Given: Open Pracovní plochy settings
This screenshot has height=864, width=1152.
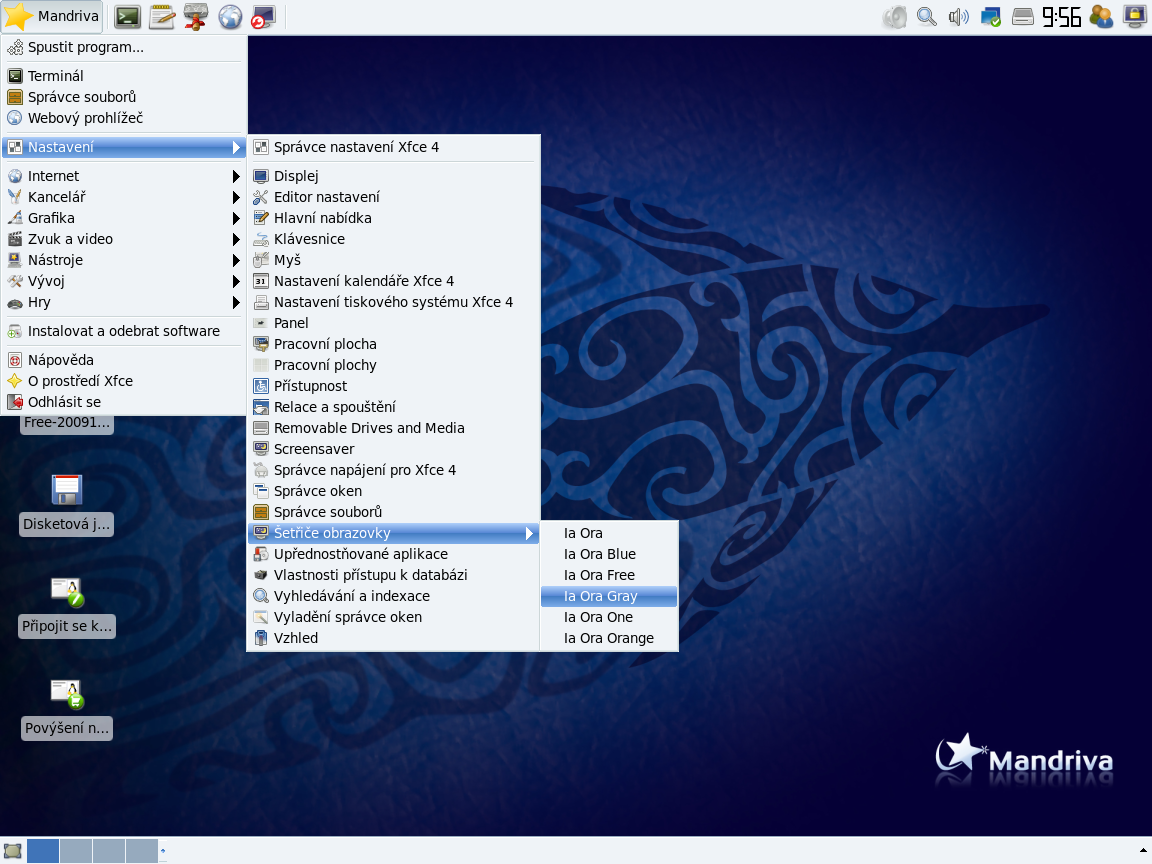Looking at the screenshot, I should [394, 365].
